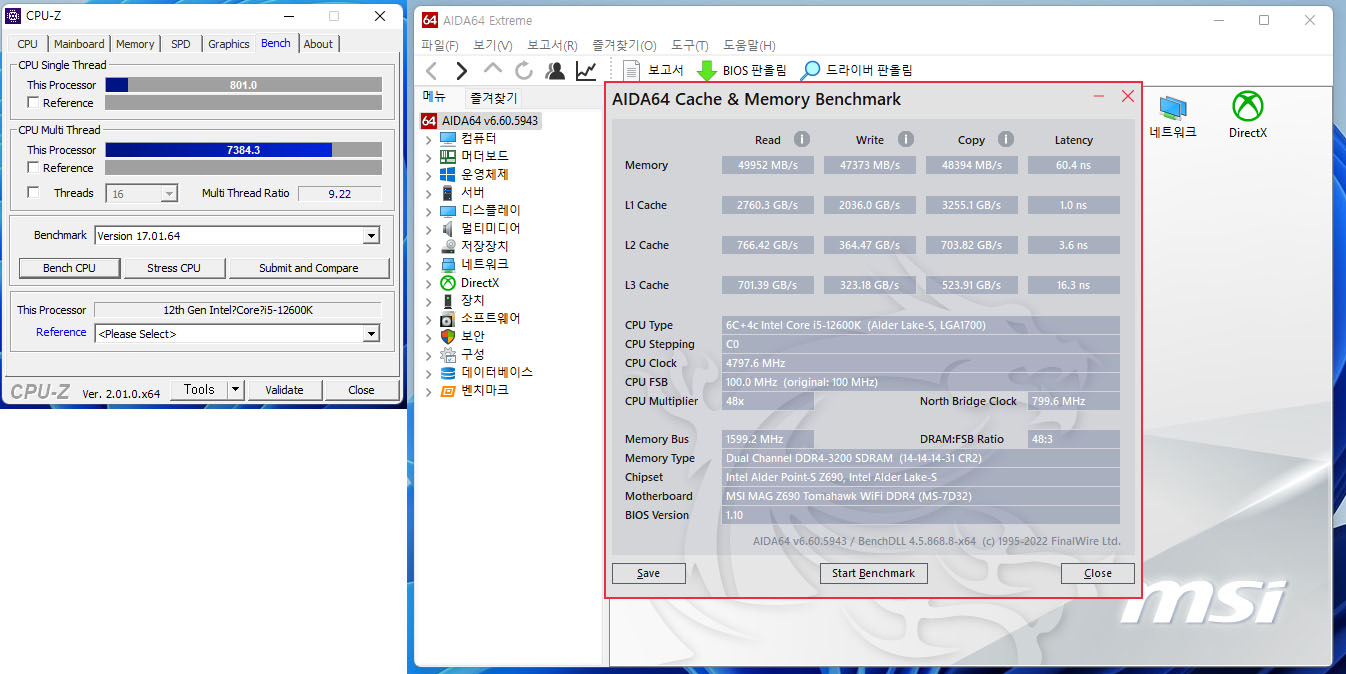Open the Tools dropdown arrow in CPU-Z

click(x=235, y=390)
